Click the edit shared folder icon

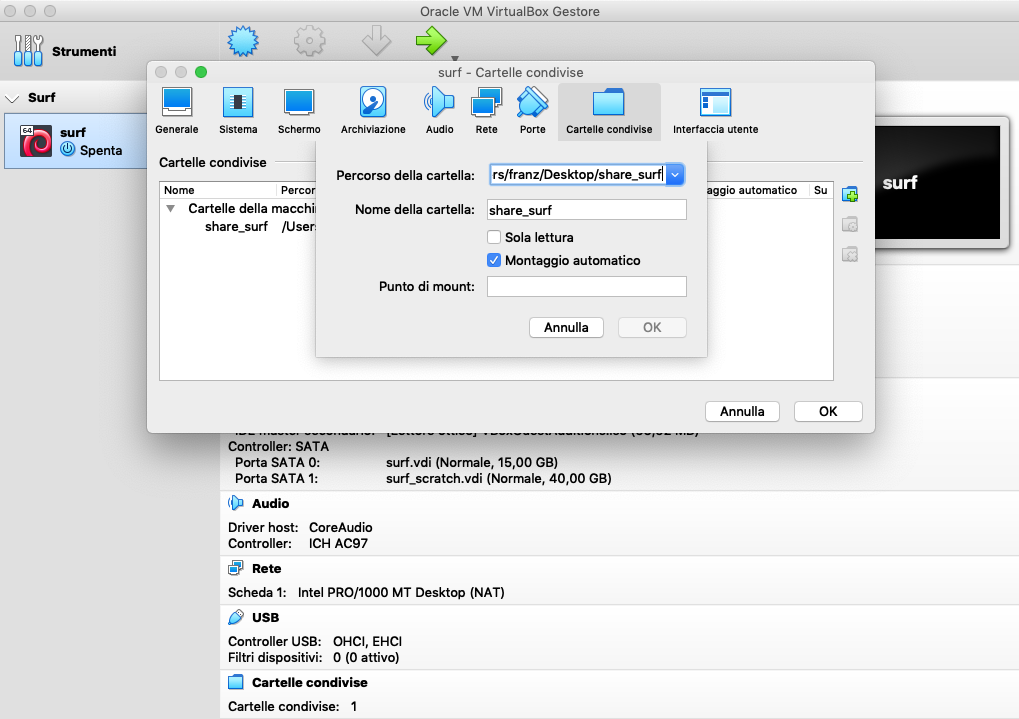tap(850, 224)
